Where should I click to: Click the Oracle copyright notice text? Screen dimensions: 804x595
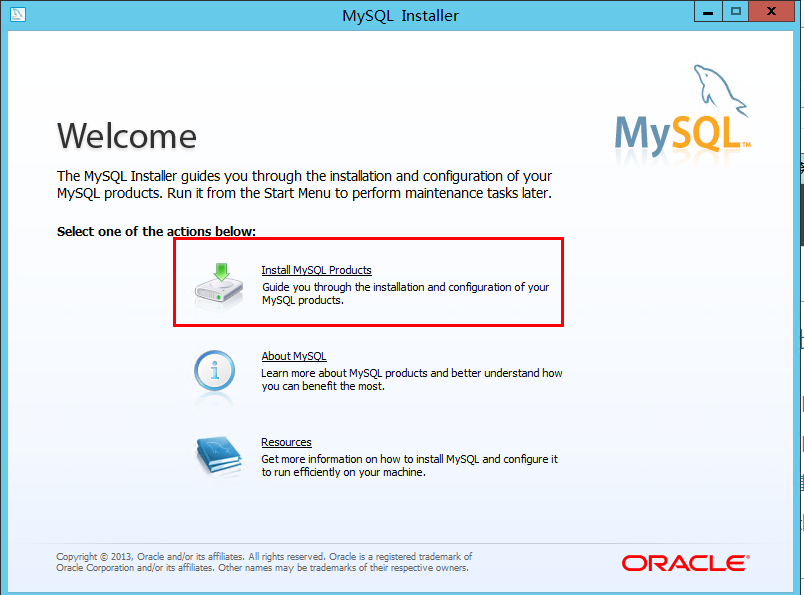pyautogui.click(x=264, y=562)
